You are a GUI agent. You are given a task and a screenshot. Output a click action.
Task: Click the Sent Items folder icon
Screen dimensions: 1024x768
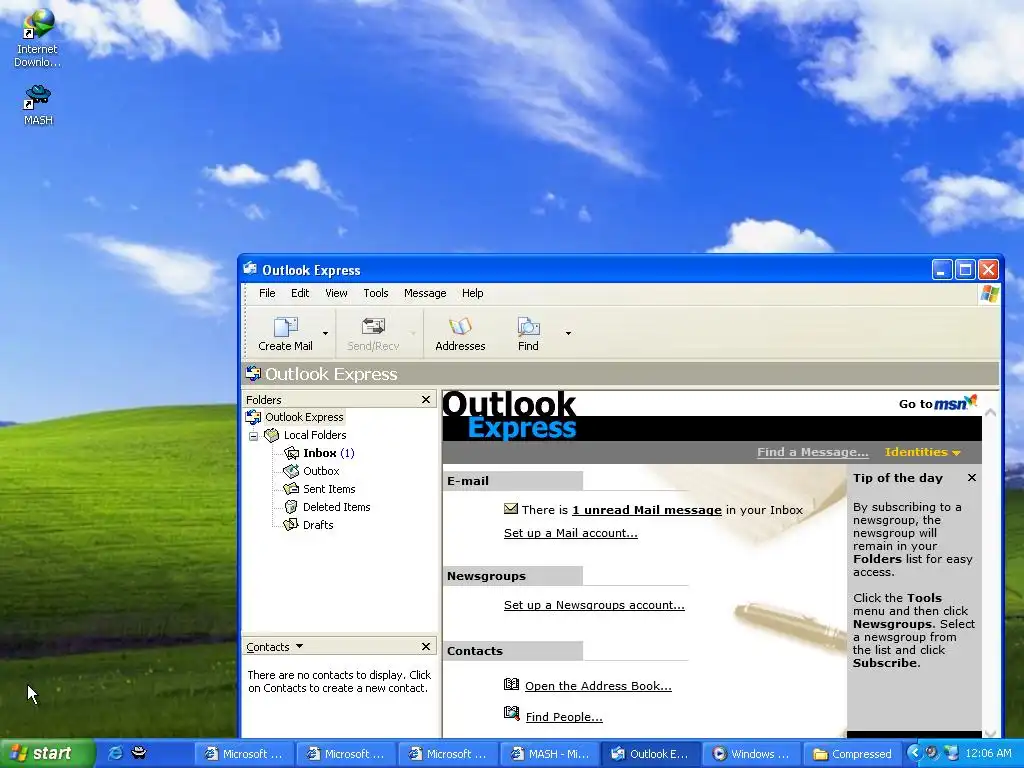click(291, 489)
